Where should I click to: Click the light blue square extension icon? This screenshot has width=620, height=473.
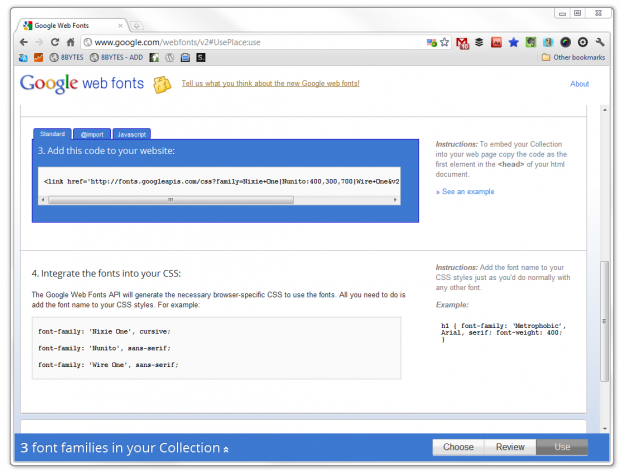click(x=548, y=42)
